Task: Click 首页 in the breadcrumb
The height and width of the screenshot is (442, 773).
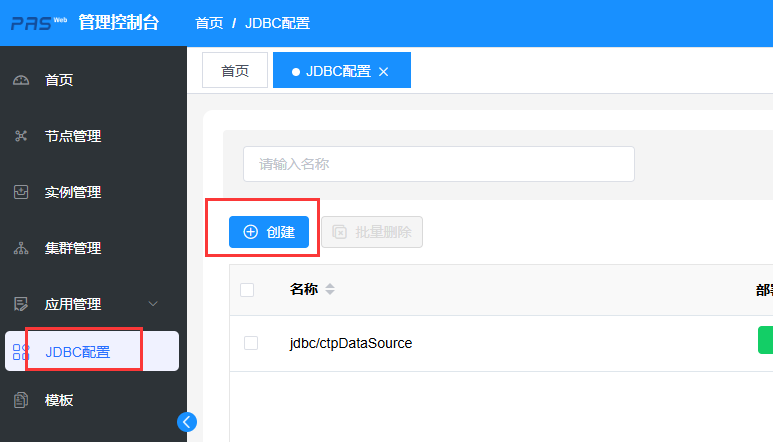Action: coord(209,23)
